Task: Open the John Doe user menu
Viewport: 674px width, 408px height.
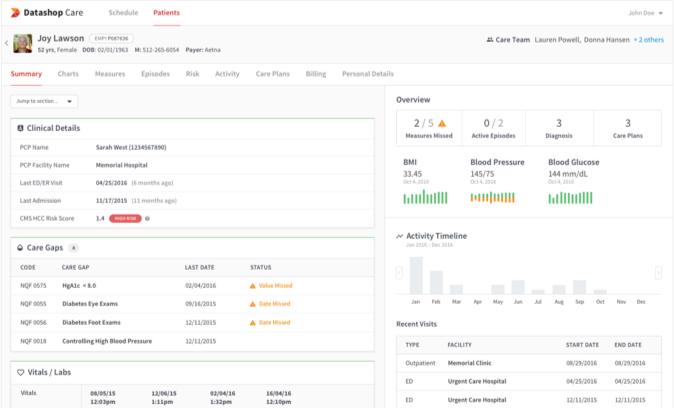Action: [643, 13]
